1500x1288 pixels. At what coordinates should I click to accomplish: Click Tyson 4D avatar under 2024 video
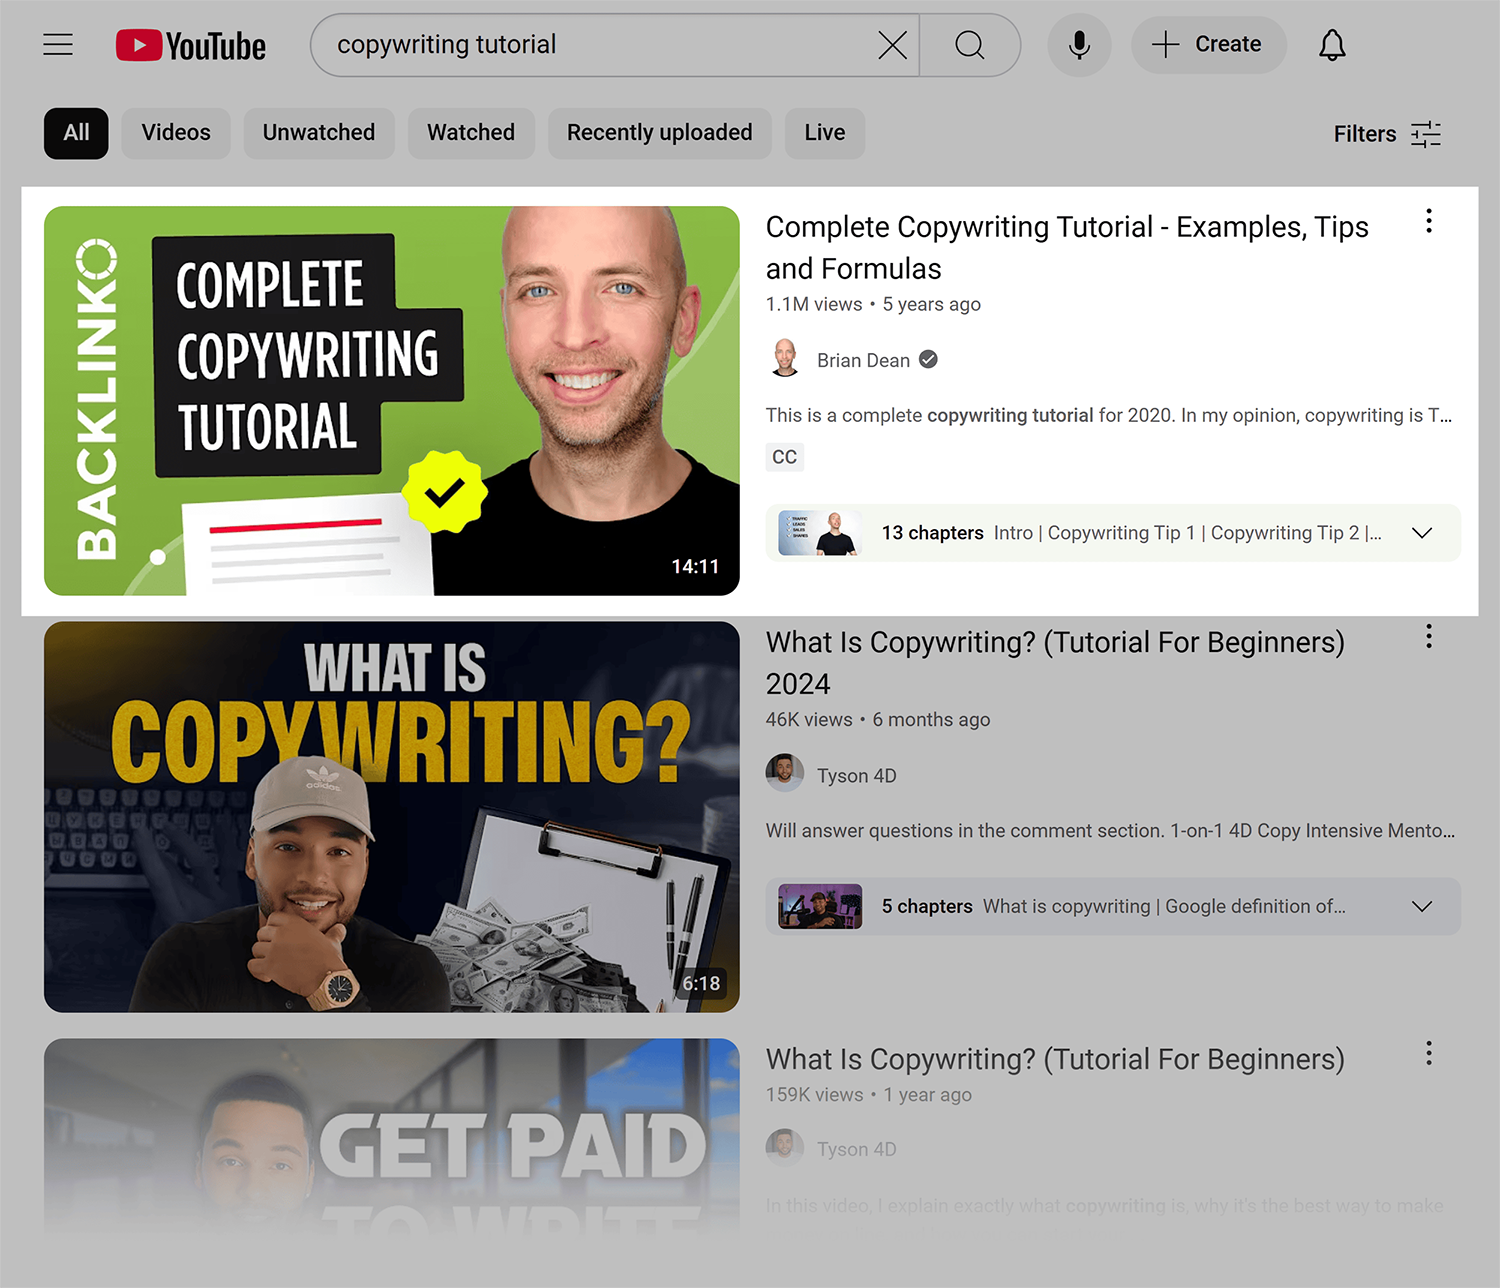[x=785, y=773]
